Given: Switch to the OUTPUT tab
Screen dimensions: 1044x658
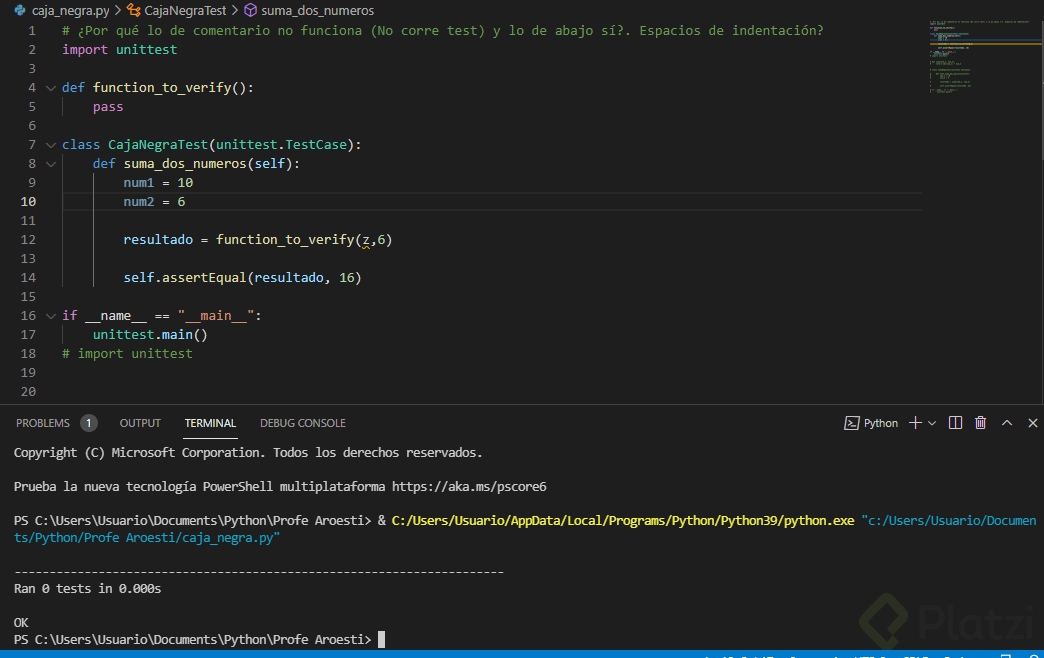Looking at the screenshot, I should click(x=140, y=423).
